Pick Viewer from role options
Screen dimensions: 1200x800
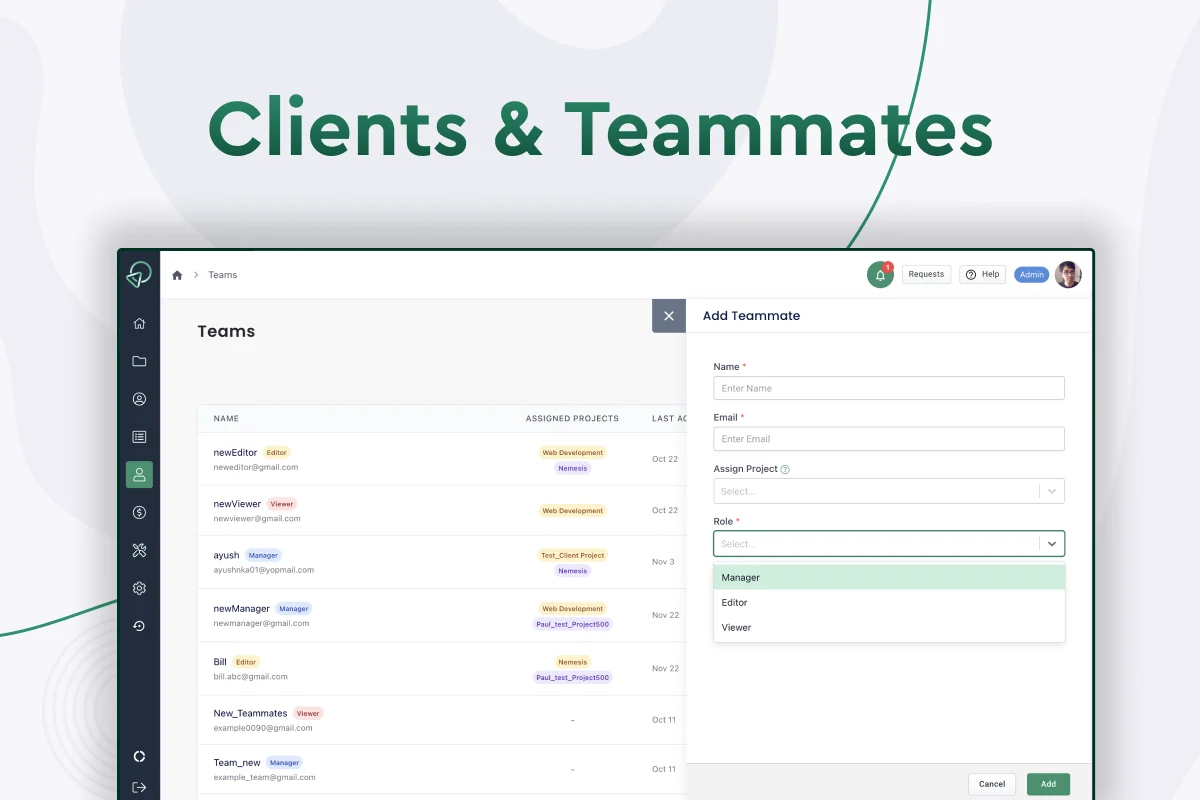(889, 628)
